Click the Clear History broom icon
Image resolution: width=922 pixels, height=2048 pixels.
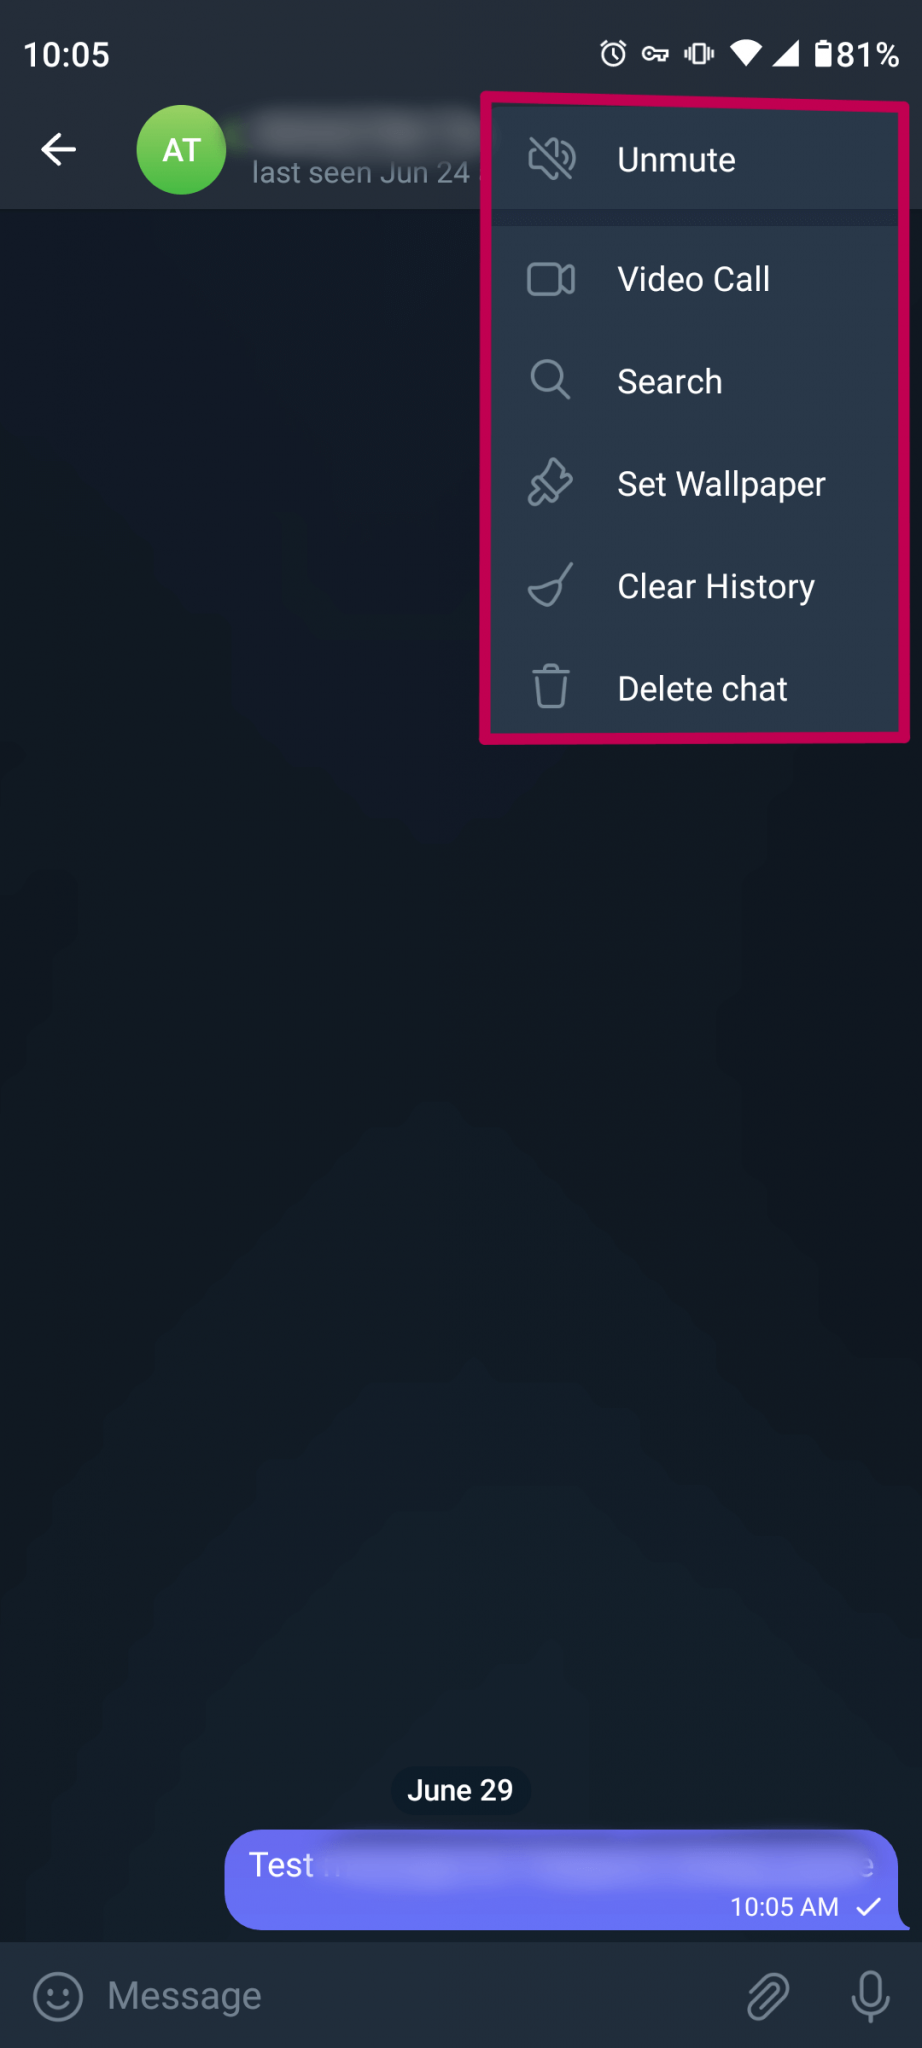click(x=551, y=586)
